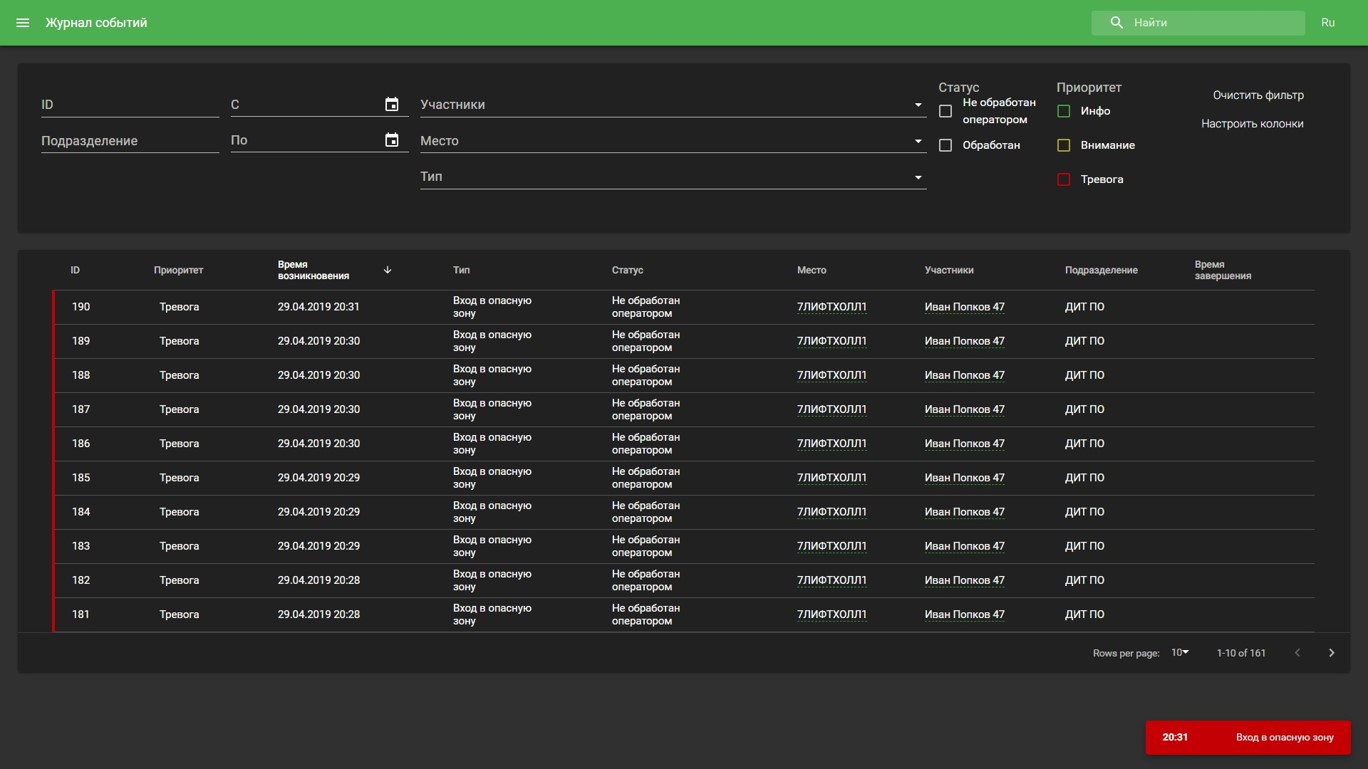The height and width of the screenshot is (769, 1368).
Task: Click Вход в опасную зону in row 184
Action: [x=492, y=512]
